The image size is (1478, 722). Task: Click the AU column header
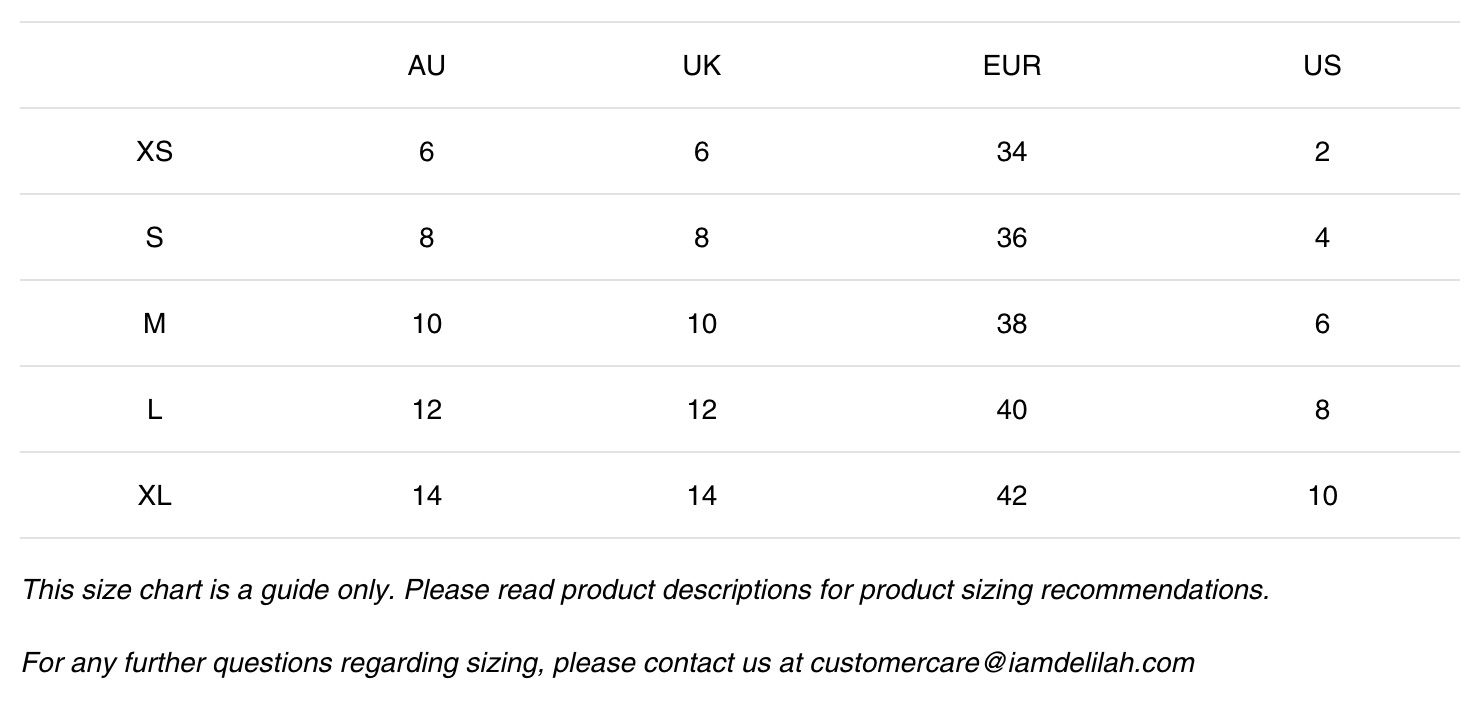(426, 66)
